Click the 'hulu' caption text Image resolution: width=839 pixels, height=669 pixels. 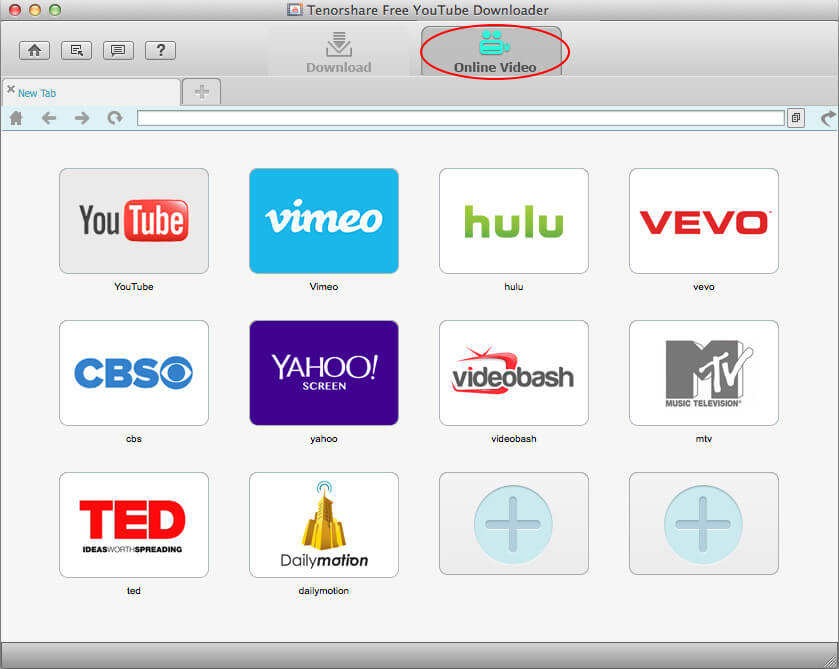point(514,287)
